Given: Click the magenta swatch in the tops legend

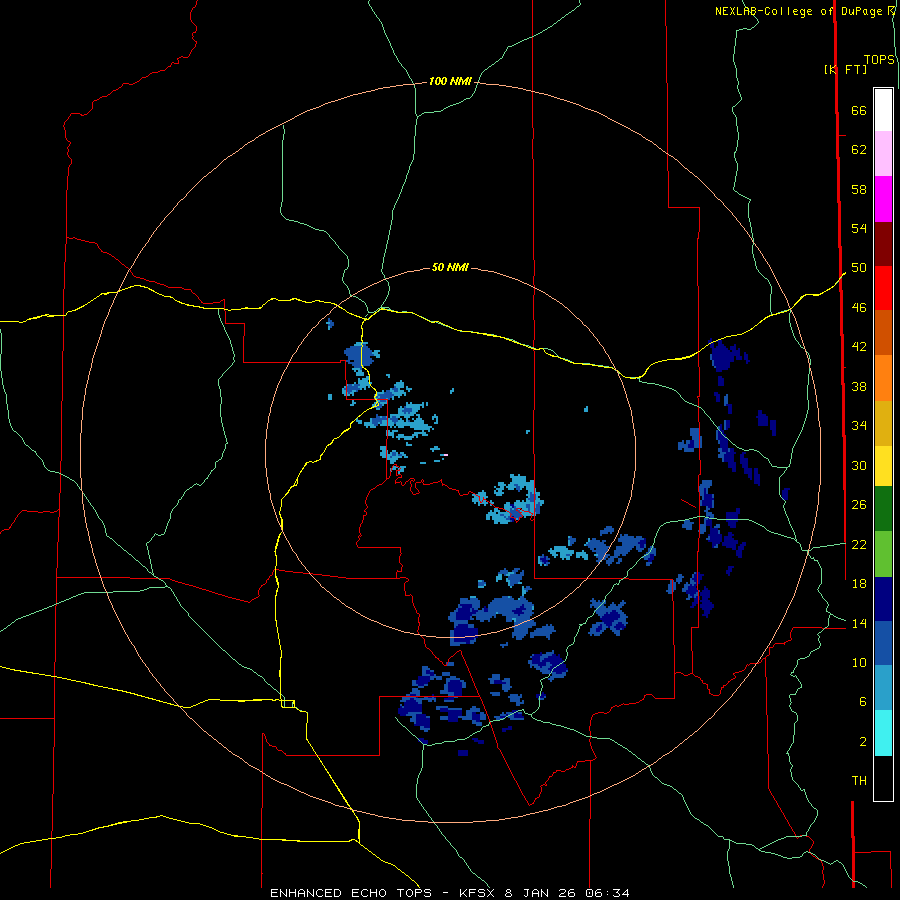Looking at the screenshot, I should (x=883, y=199).
